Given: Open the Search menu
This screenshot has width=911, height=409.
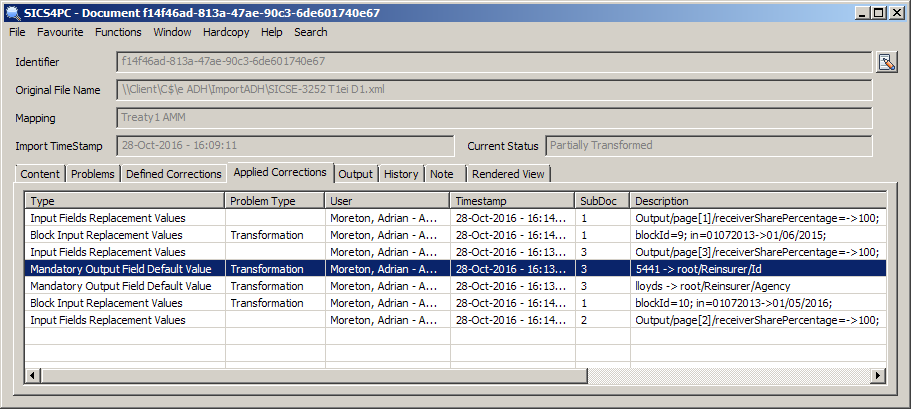Looking at the screenshot, I should pos(311,32).
